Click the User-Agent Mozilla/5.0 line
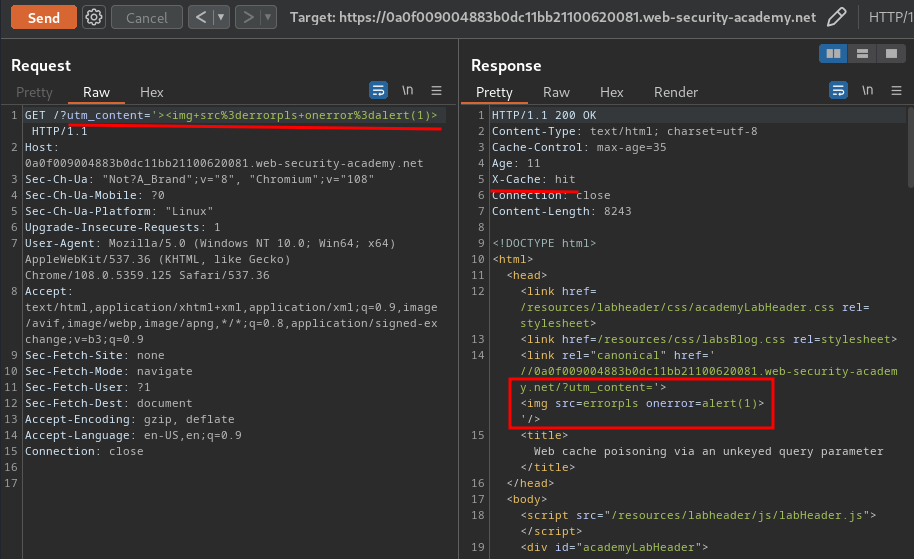Screen dimensions: 914x559 point(210,243)
